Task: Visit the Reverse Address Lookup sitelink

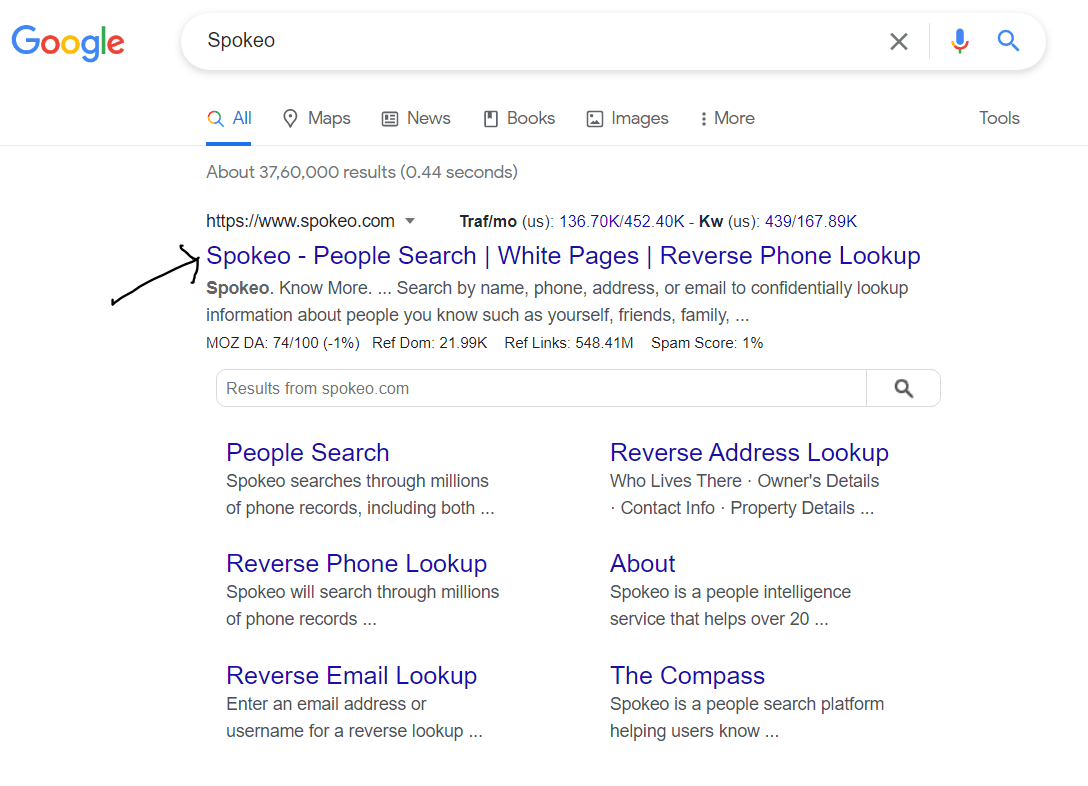Action: coord(749,453)
